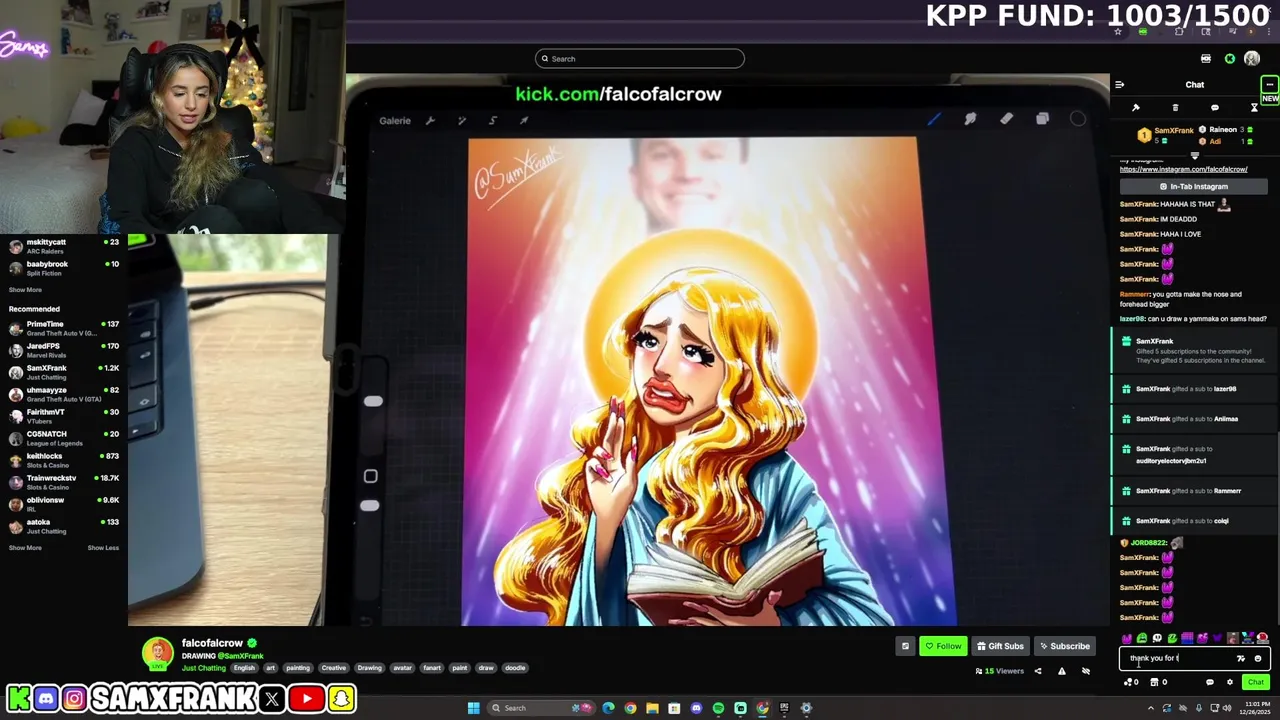Viewport: 1280px width, 720px height.
Task: Click the Procreate brush size slider handle
Action: (x=373, y=401)
